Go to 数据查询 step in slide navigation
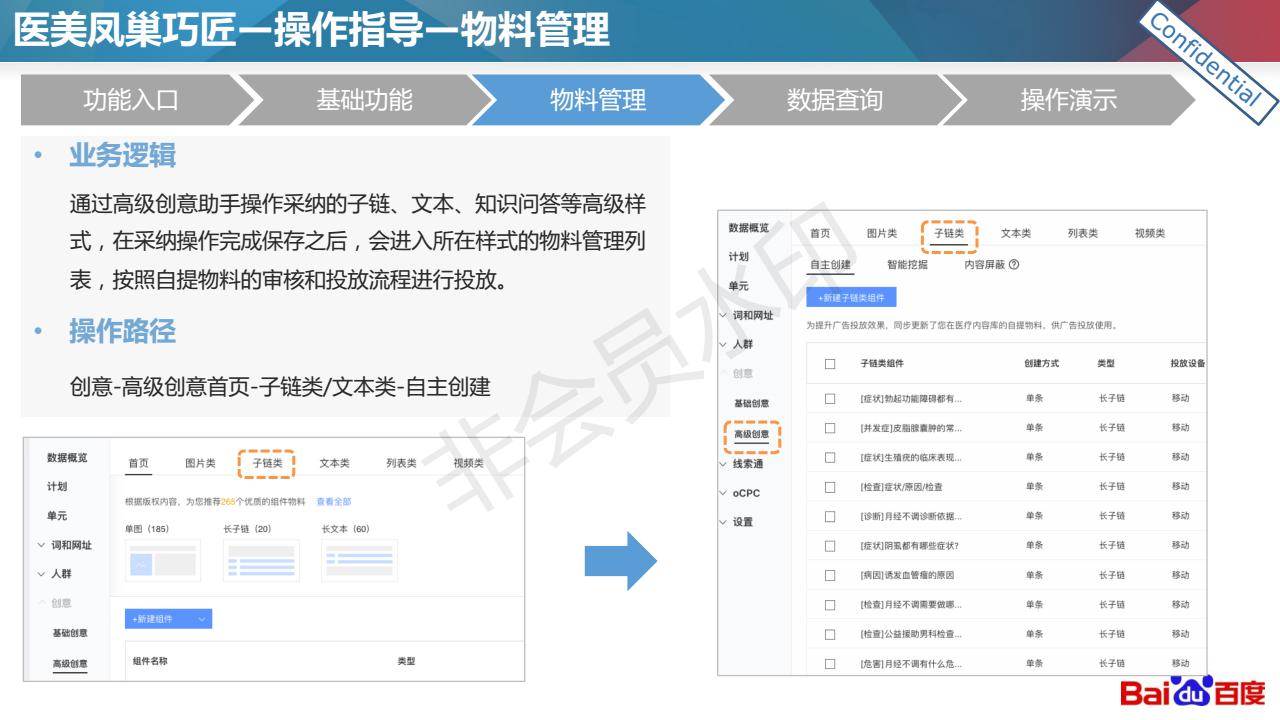 coord(834,100)
